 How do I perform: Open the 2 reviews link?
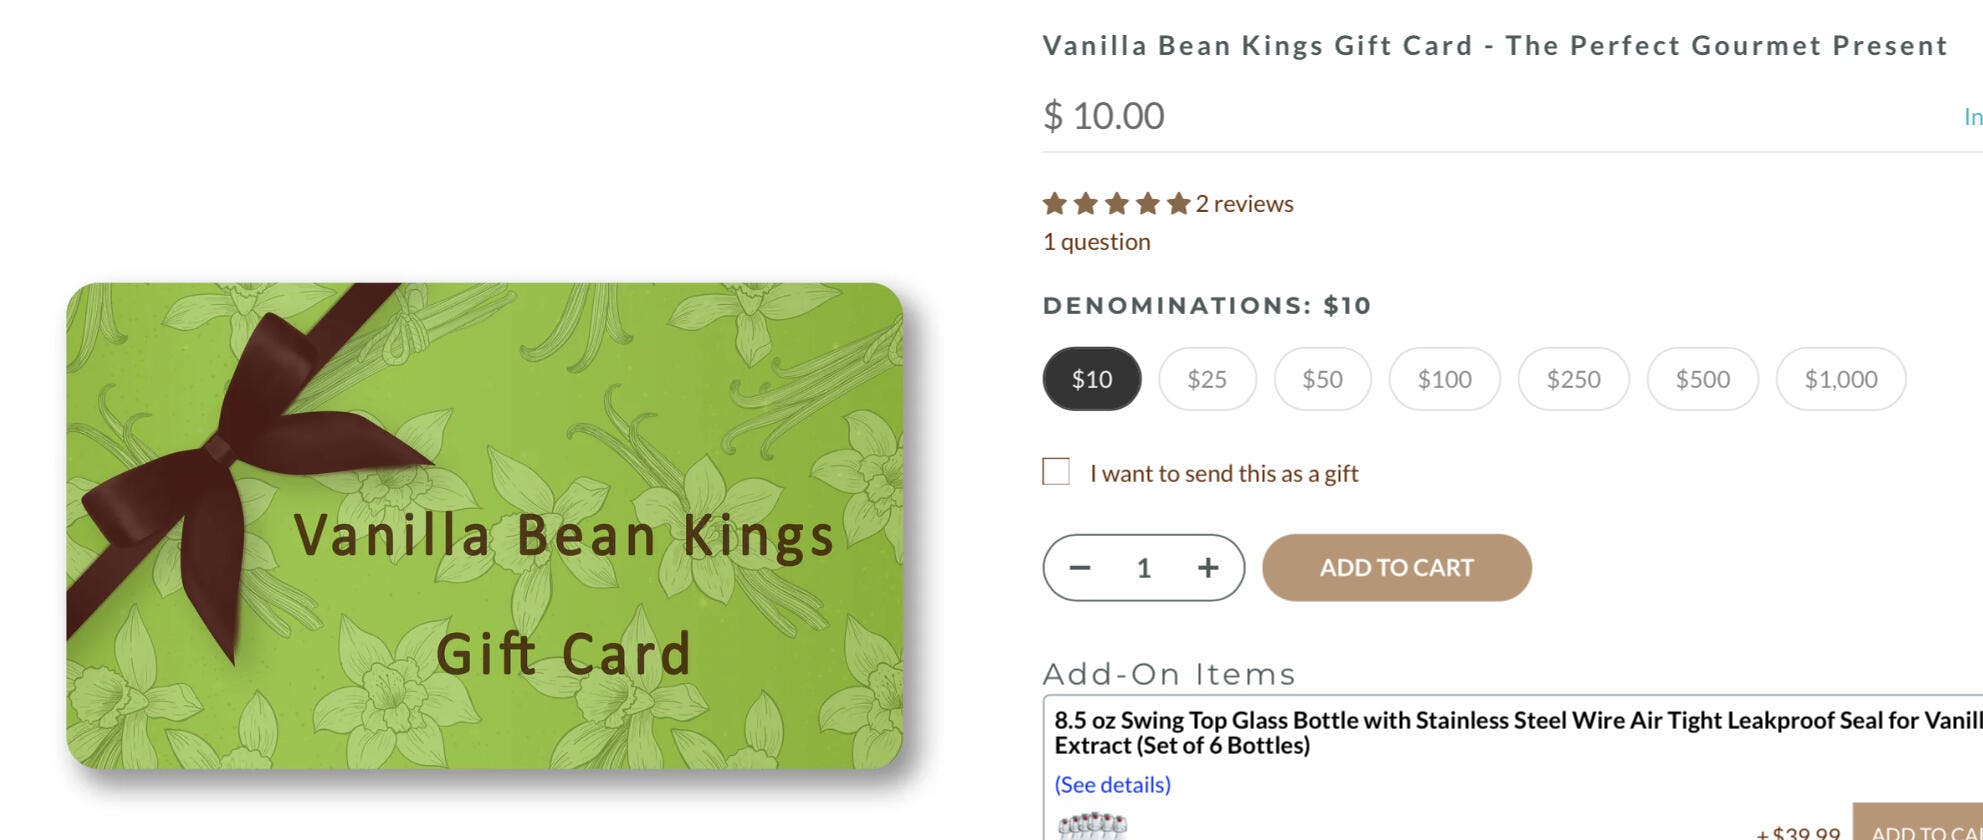coord(1244,204)
